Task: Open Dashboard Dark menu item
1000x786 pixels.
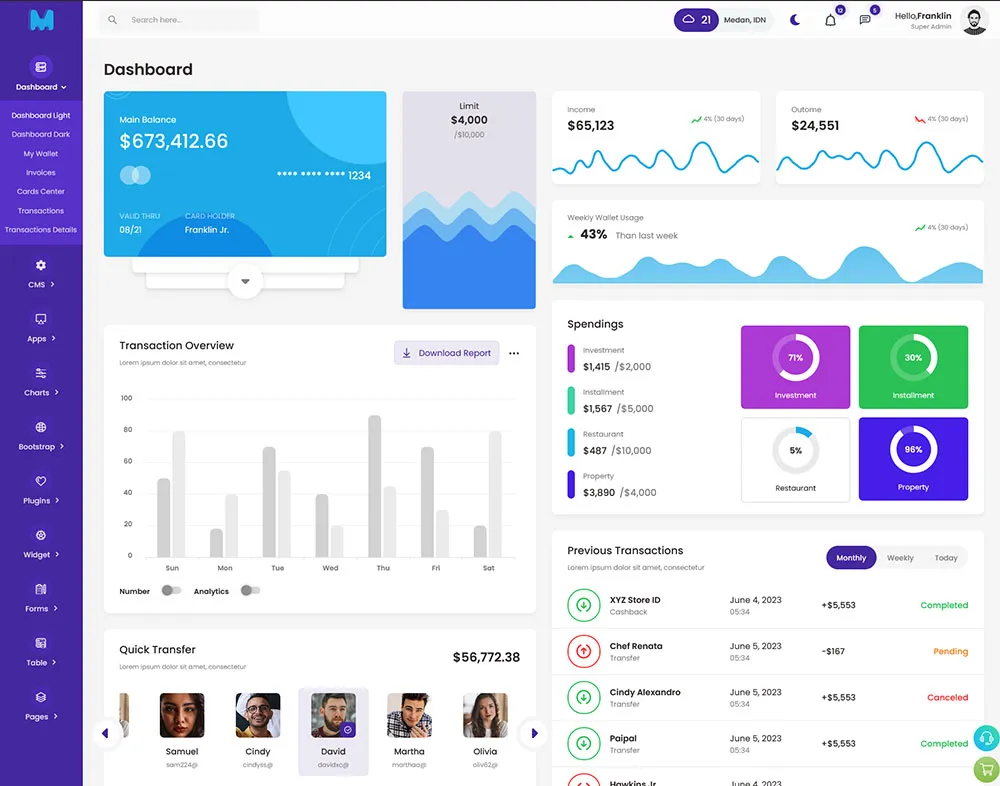Action: pyautogui.click(x=41, y=135)
